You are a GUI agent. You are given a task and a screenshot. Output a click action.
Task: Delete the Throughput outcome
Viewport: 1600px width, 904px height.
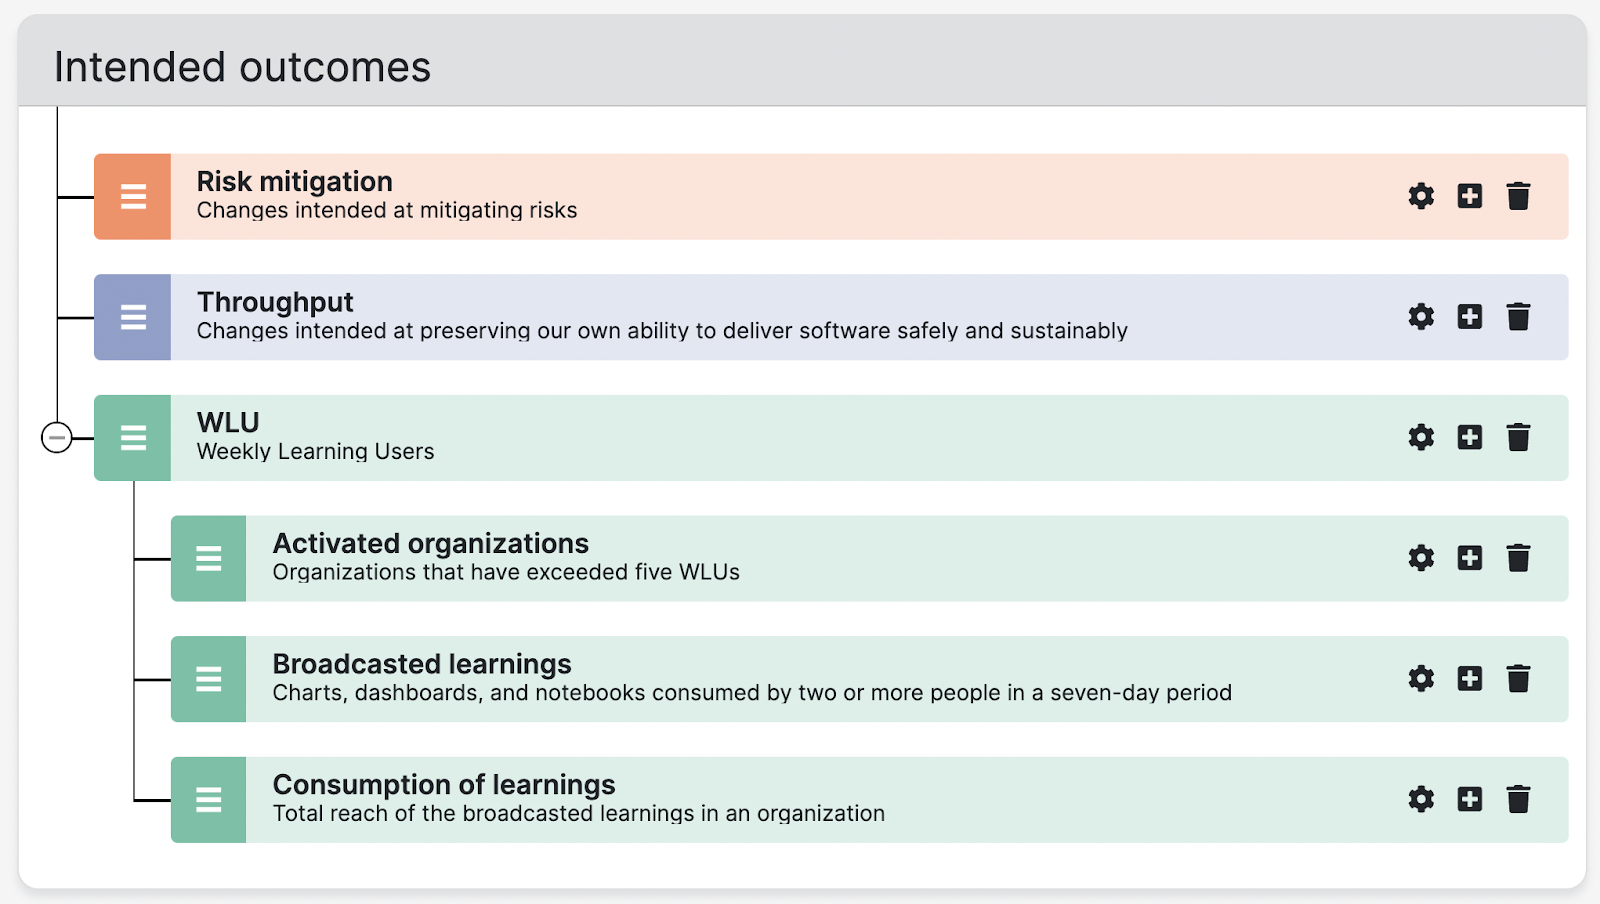(1518, 317)
